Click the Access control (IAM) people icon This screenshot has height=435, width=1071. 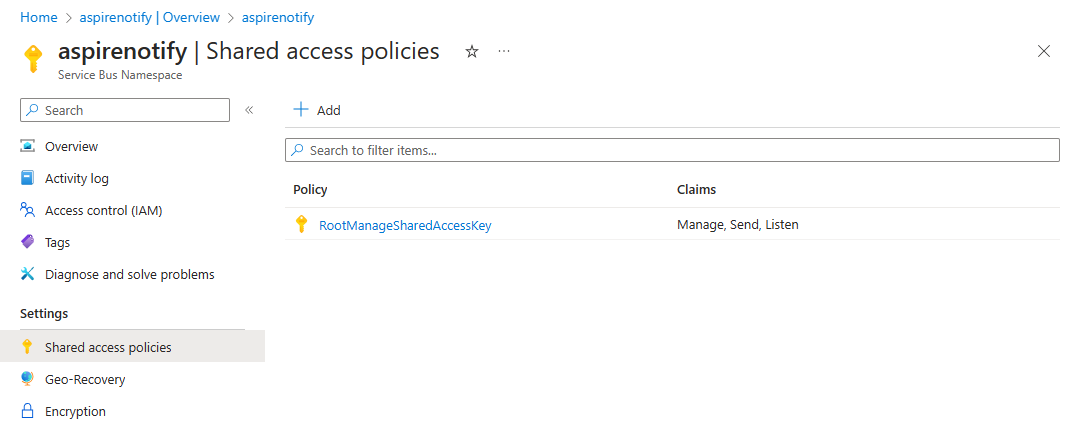pos(27,210)
